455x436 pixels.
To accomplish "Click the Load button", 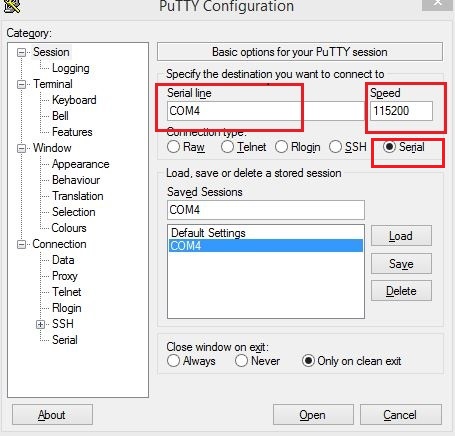I will pos(401,236).
